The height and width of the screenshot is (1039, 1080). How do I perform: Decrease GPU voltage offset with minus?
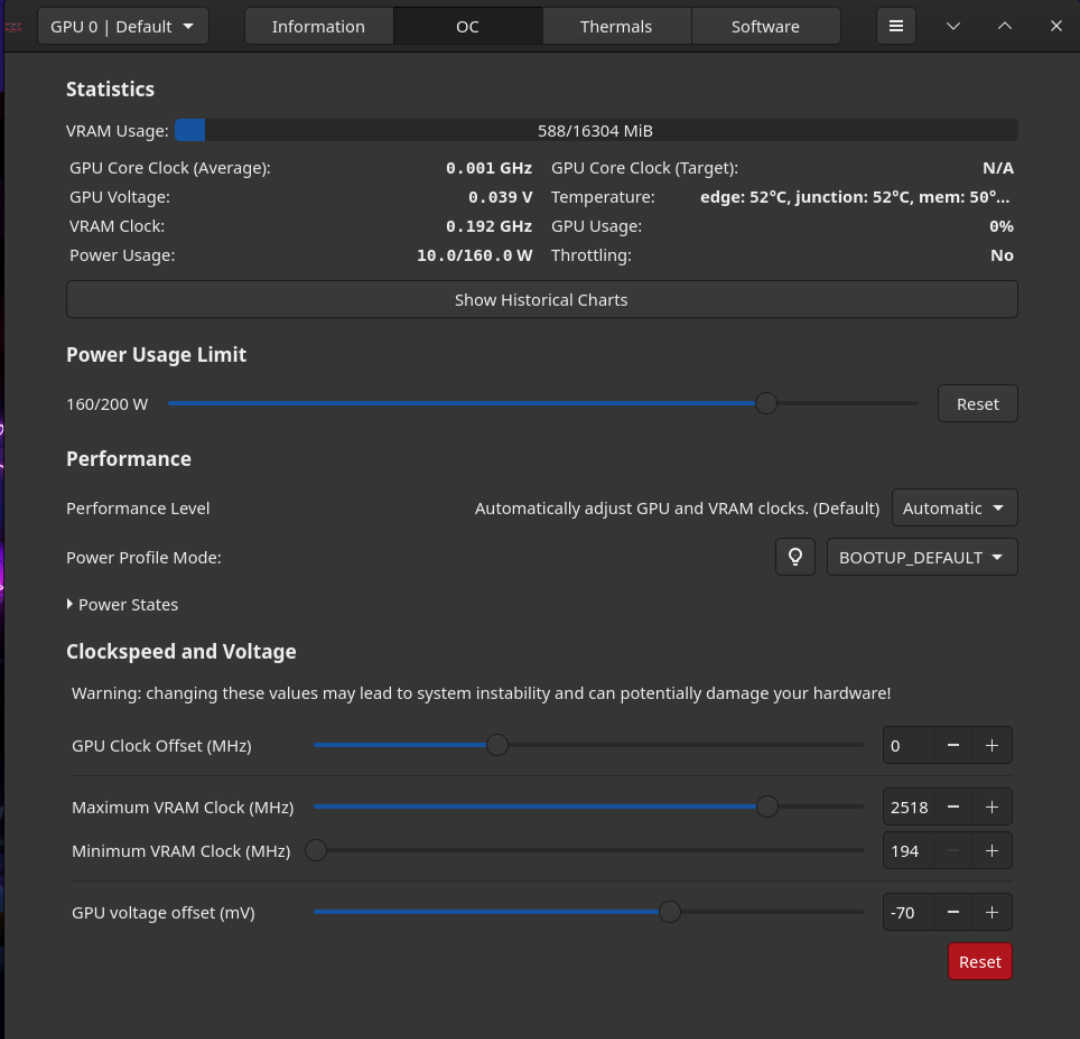(x=953, y=912)
